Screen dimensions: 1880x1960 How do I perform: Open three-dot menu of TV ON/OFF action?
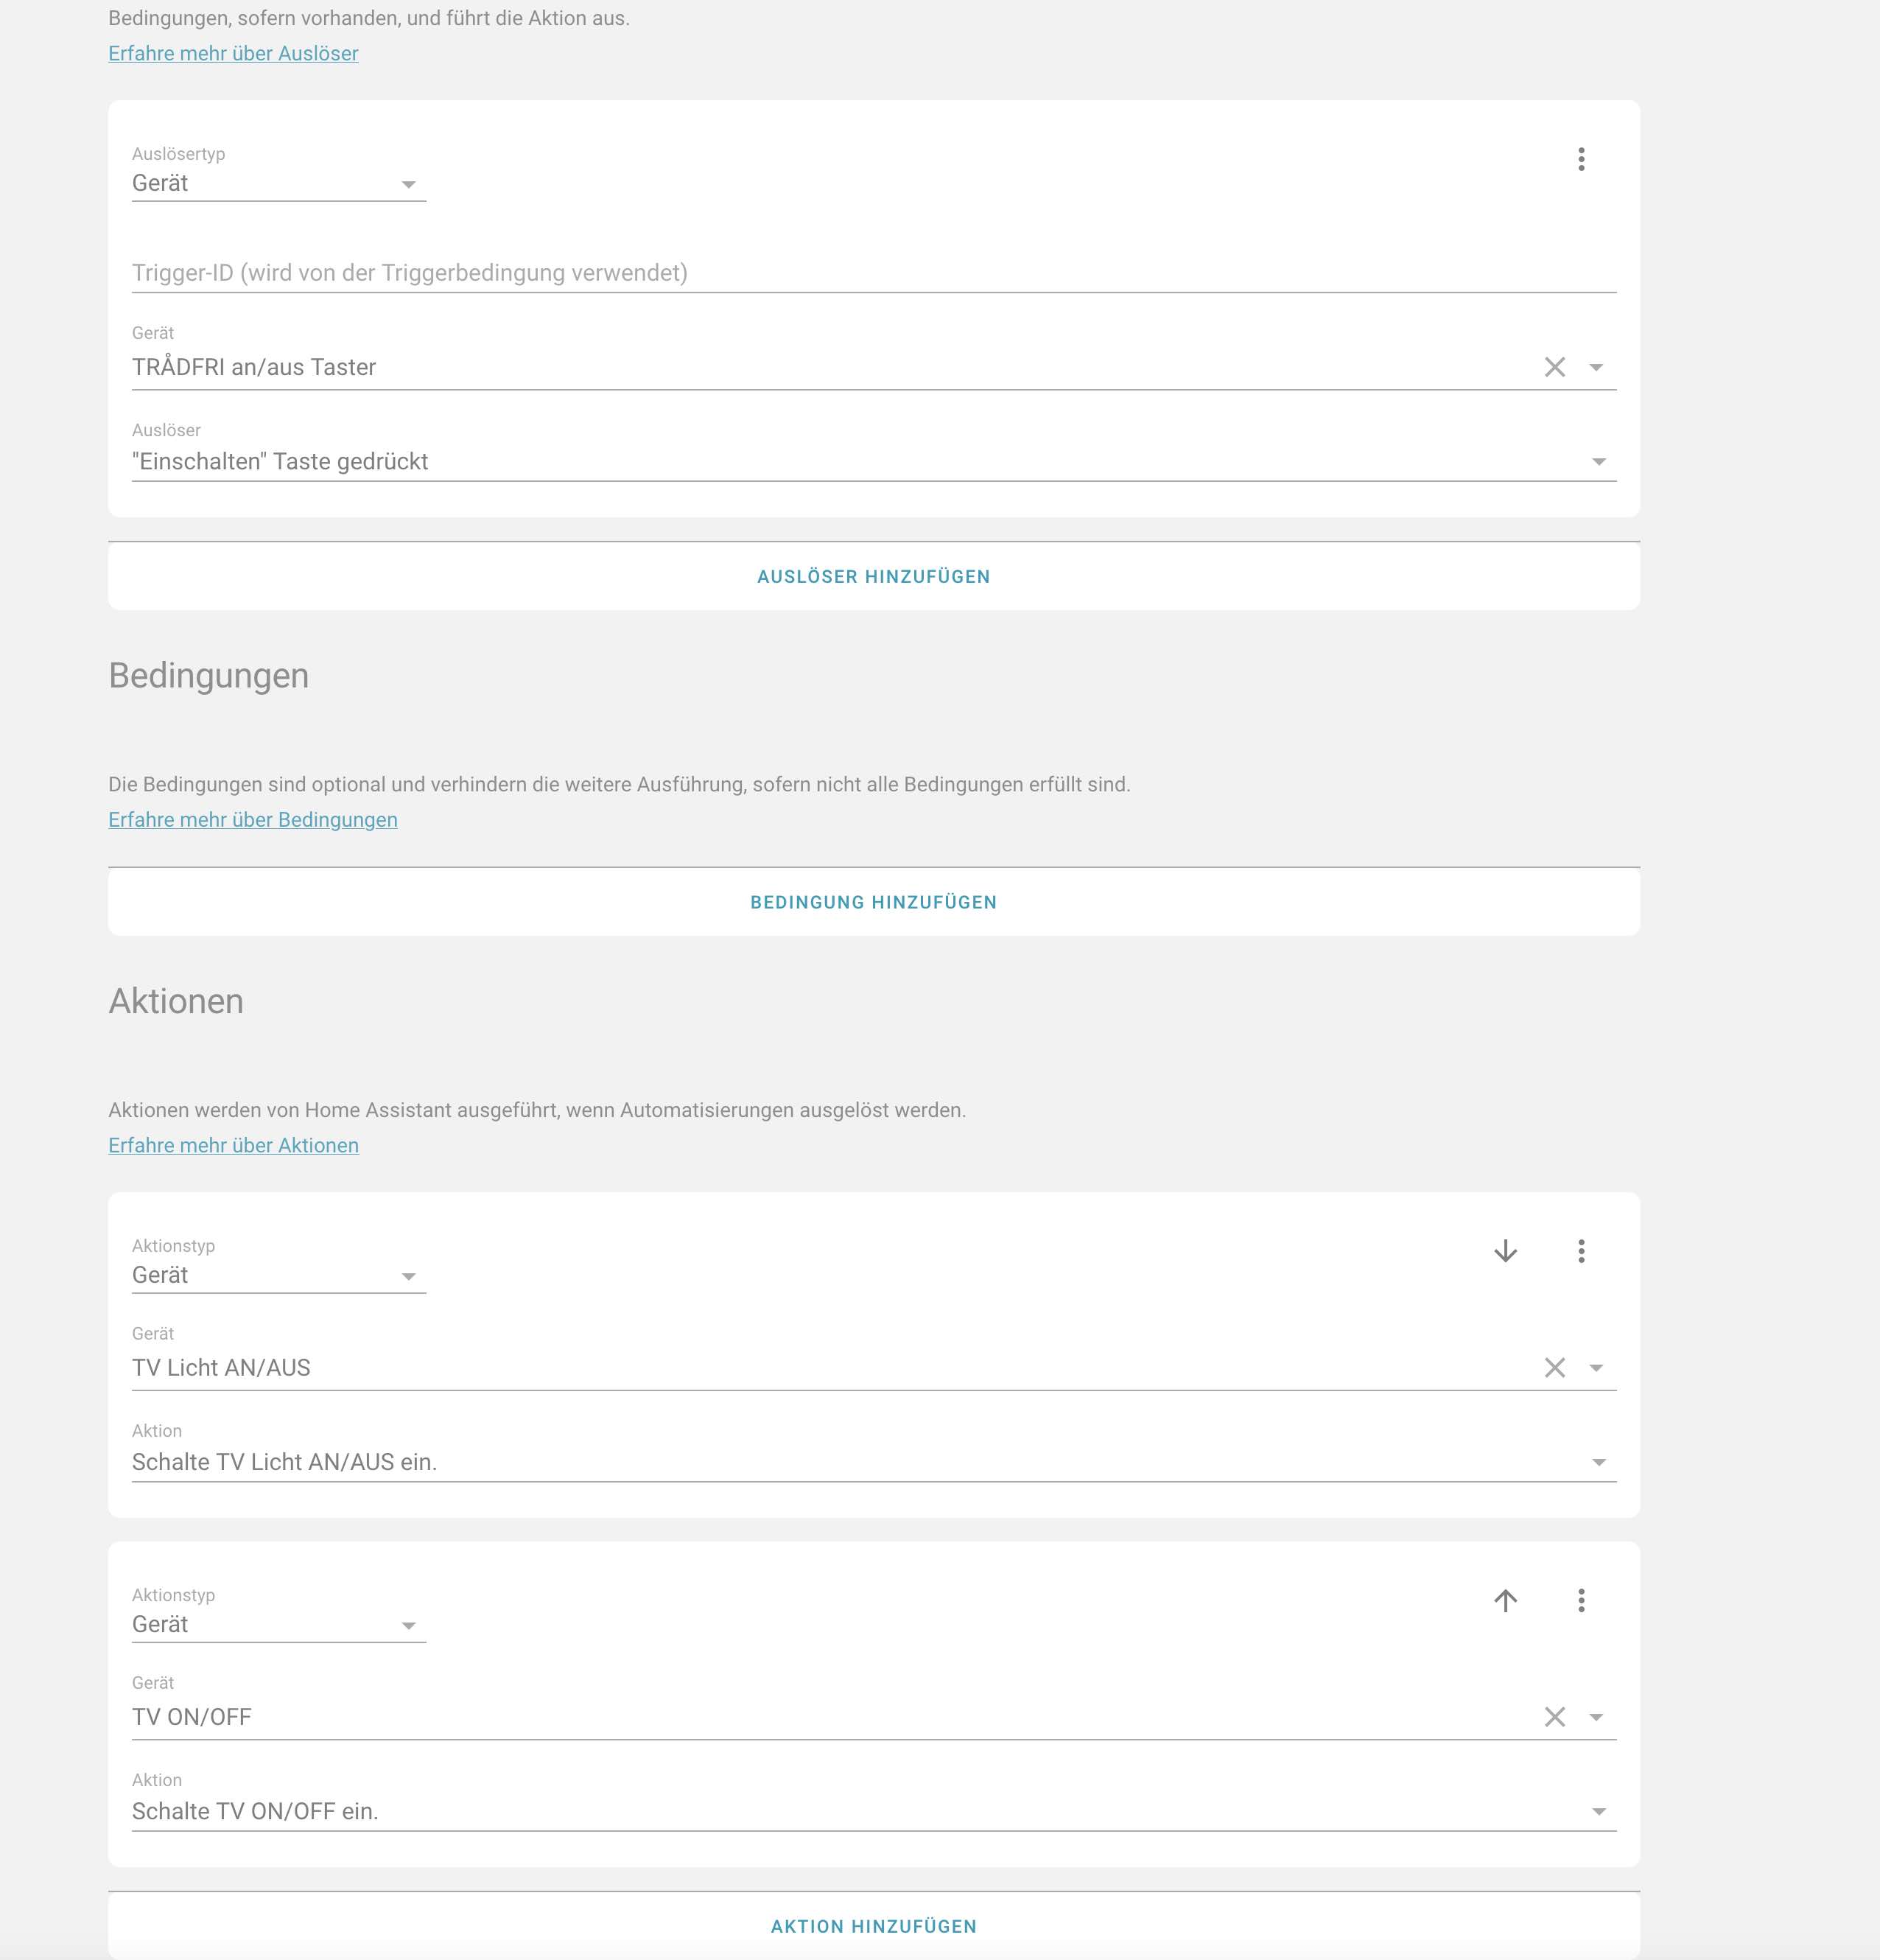pos(1581,1600)
